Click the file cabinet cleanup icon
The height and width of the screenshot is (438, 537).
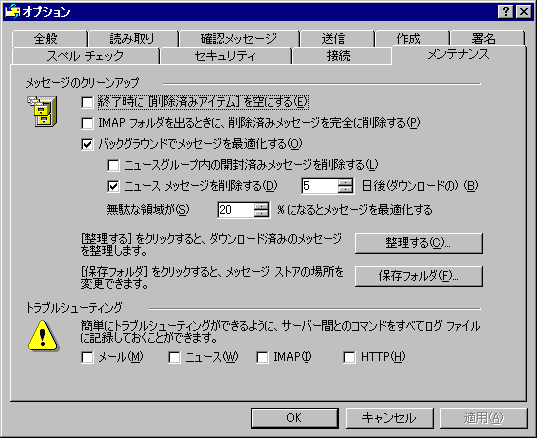42,111
